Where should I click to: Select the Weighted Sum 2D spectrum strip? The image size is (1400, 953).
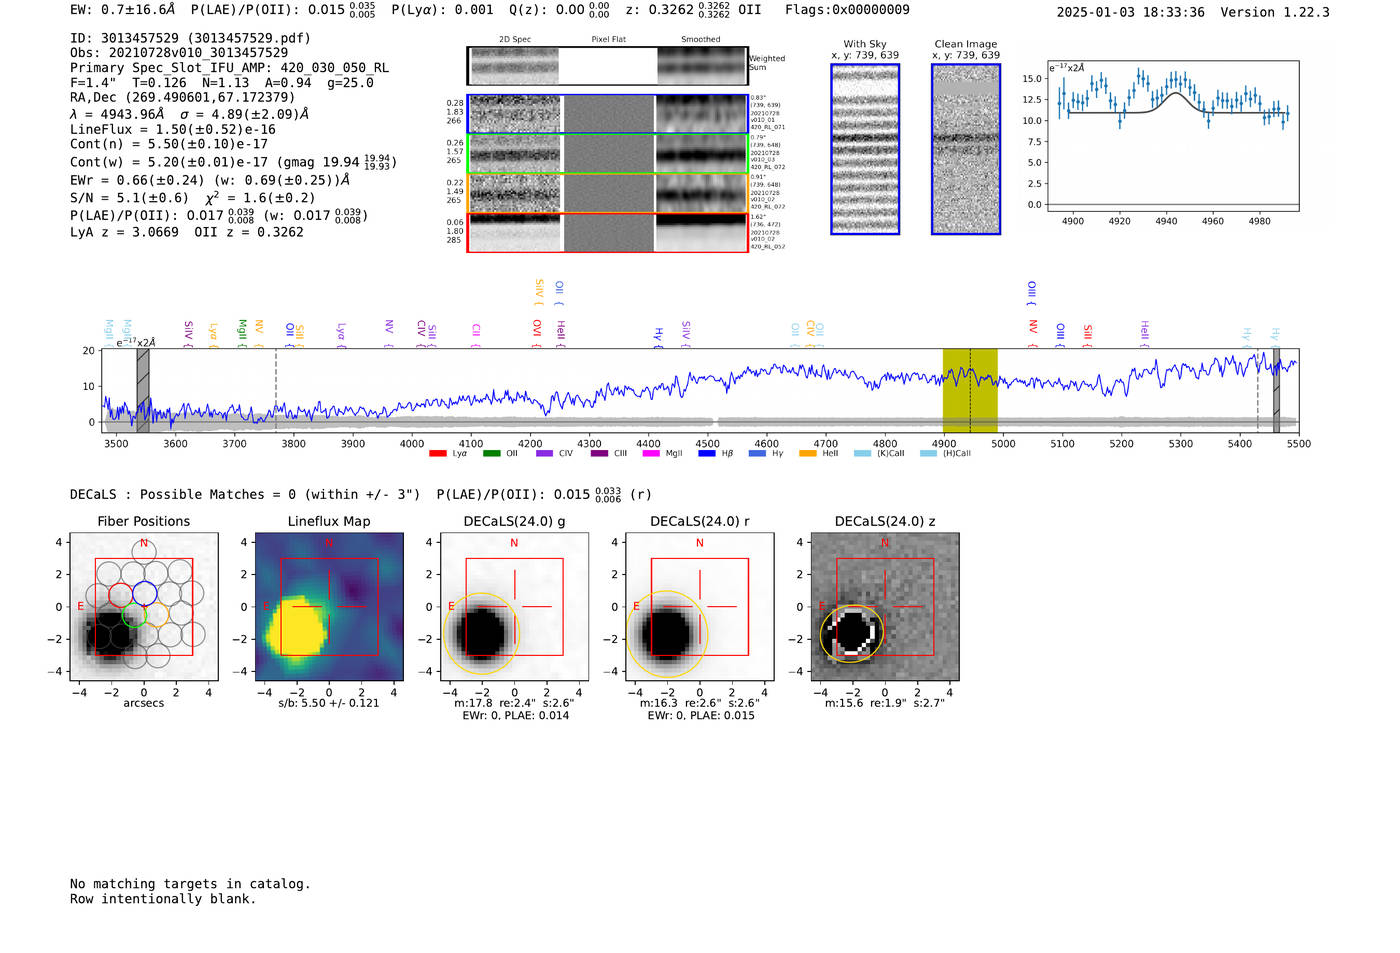click(607, 65)
